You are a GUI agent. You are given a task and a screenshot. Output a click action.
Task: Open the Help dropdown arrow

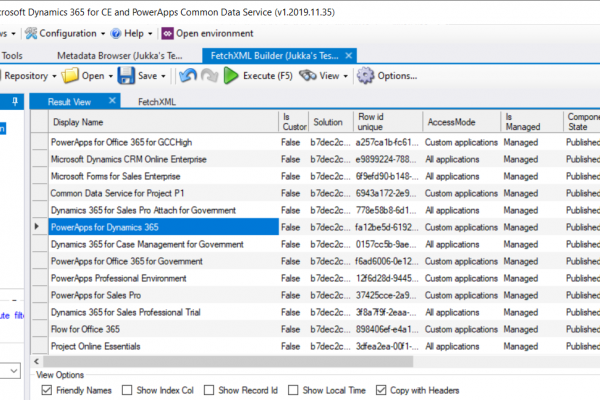pos(150,34)
